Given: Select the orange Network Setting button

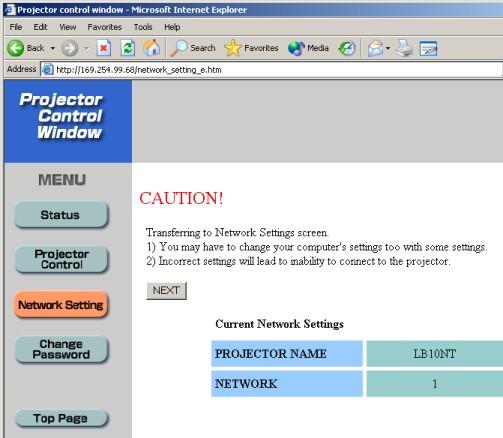Looking at the screenshot, I should tap(61, 304).
